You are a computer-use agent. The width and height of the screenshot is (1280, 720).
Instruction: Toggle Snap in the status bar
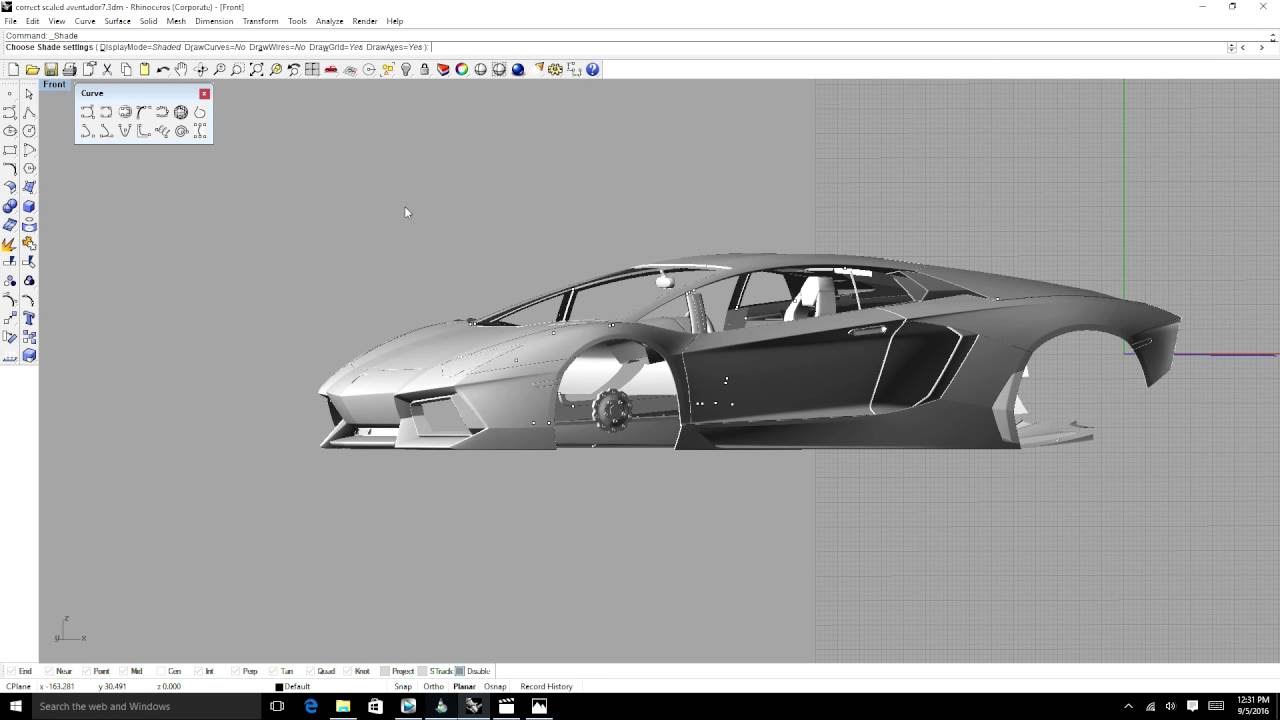(x=403, y=686)
